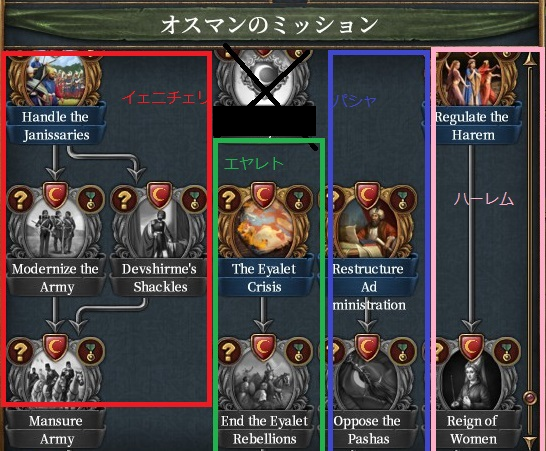Click the Handle the Janissaries name banner

click(56, 126)
